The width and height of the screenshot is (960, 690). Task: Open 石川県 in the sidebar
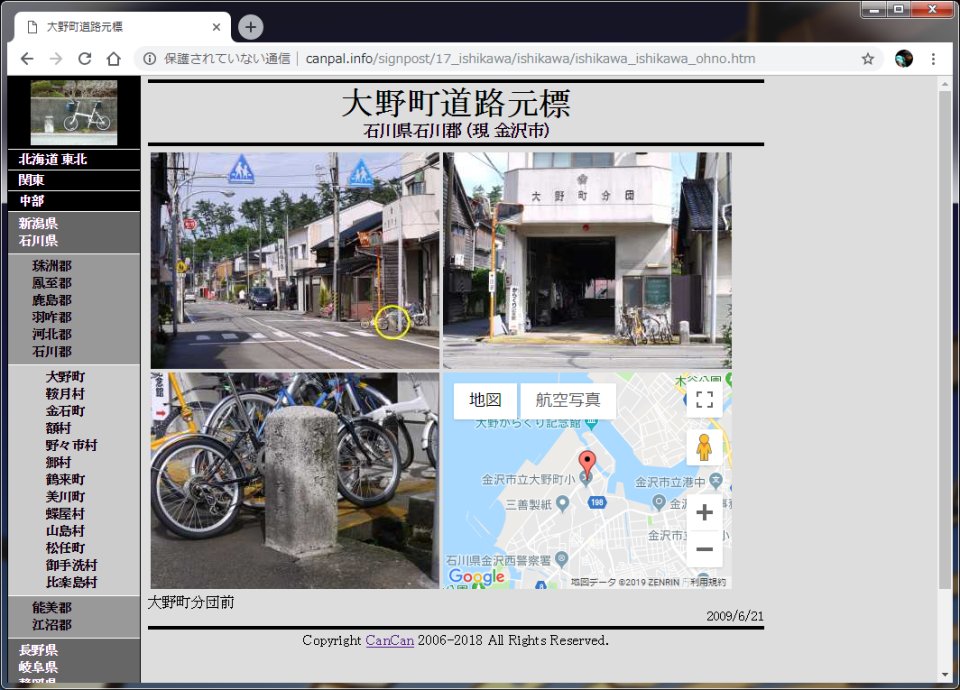pos(38,241)
